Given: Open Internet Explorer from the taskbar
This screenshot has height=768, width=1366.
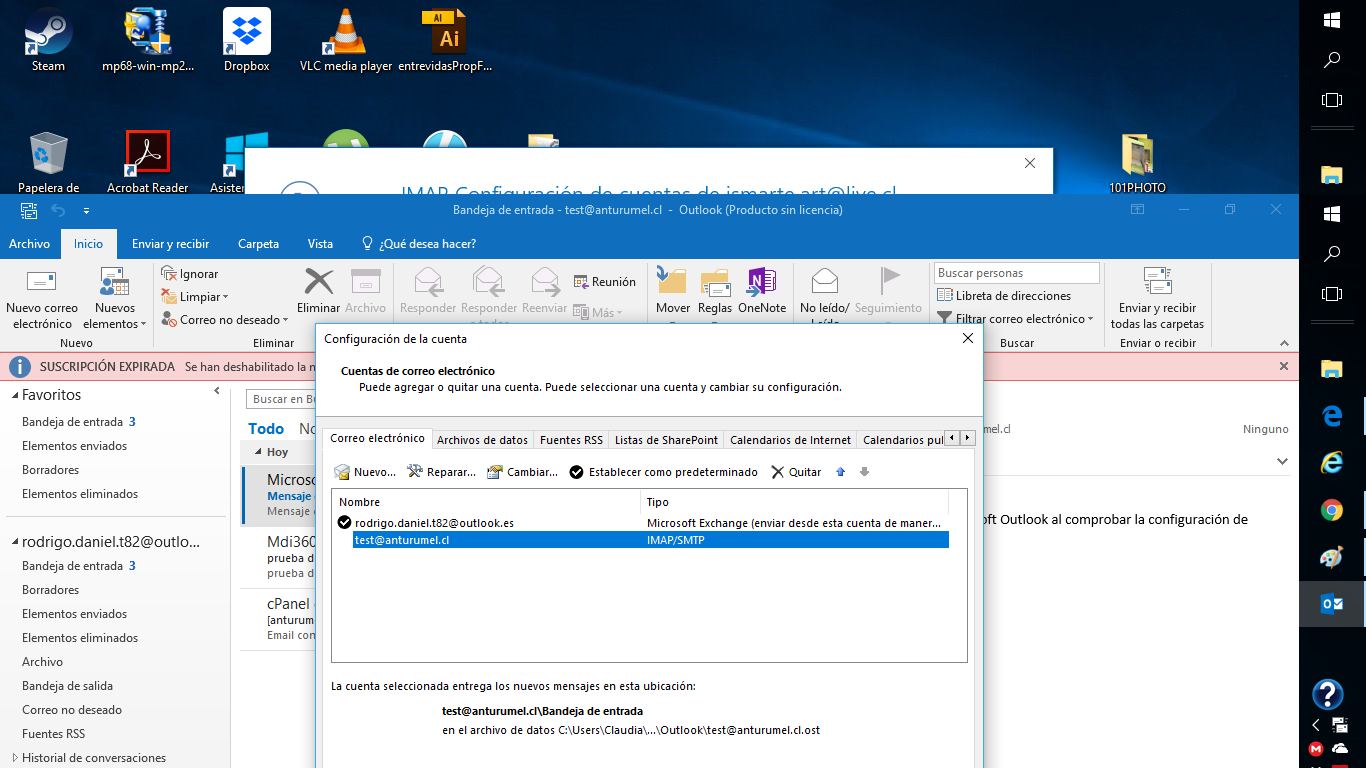Looking at the screenshot, I should pyautogui.click(x=1332, y=462).
